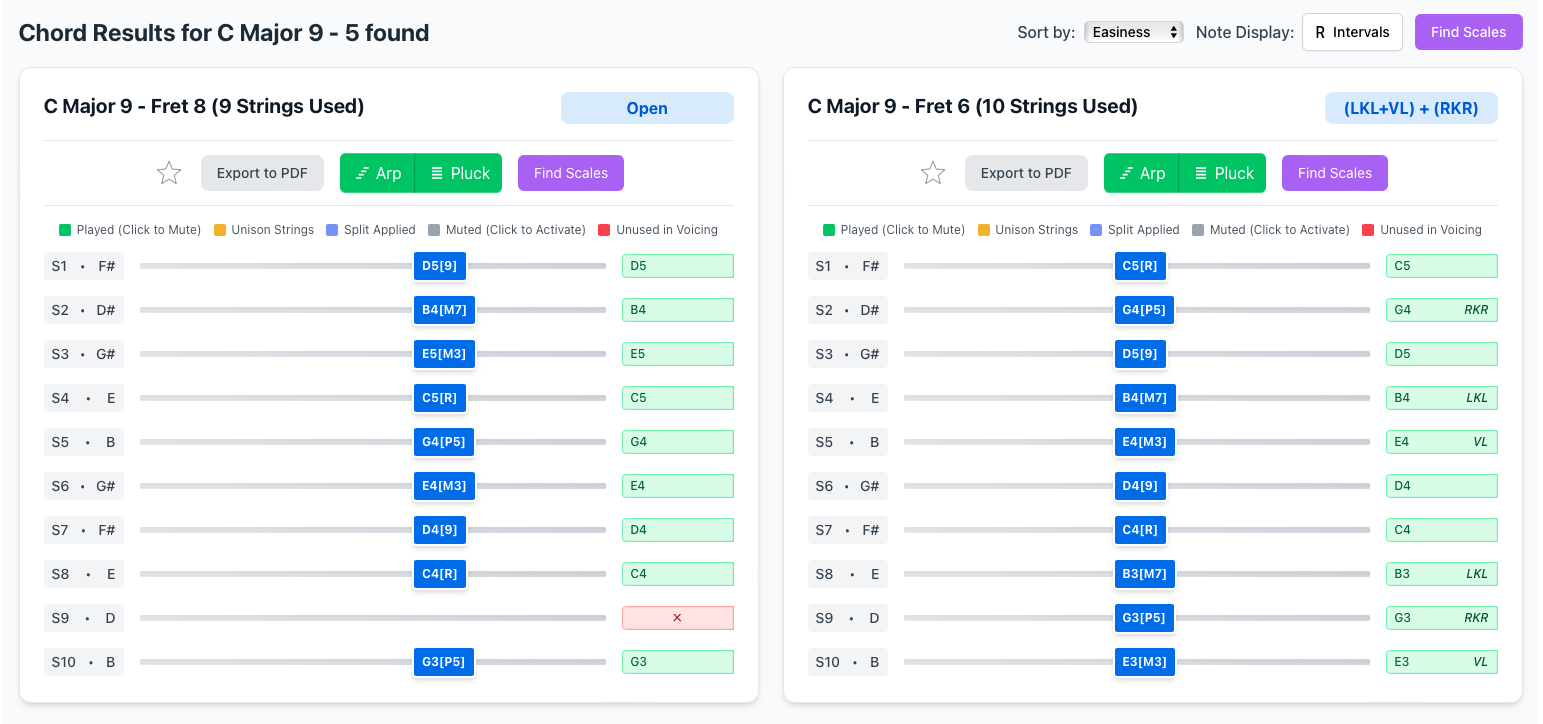The width and height of the screenshot is (1543, 724).
Task: Toggle Note Display Intervals button
Action: [1351, 32]
